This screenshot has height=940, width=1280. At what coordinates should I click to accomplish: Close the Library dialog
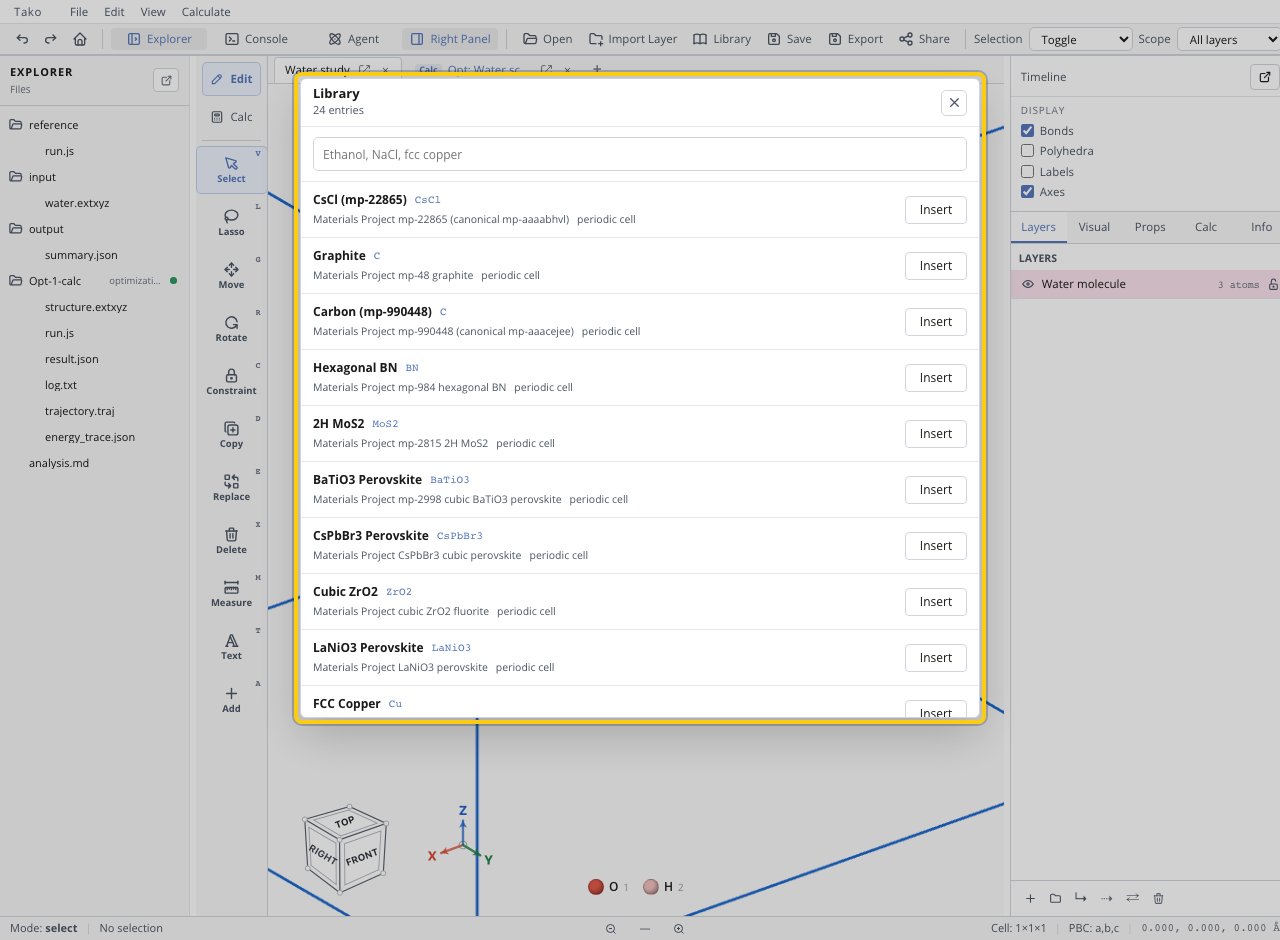click(955, 102)
